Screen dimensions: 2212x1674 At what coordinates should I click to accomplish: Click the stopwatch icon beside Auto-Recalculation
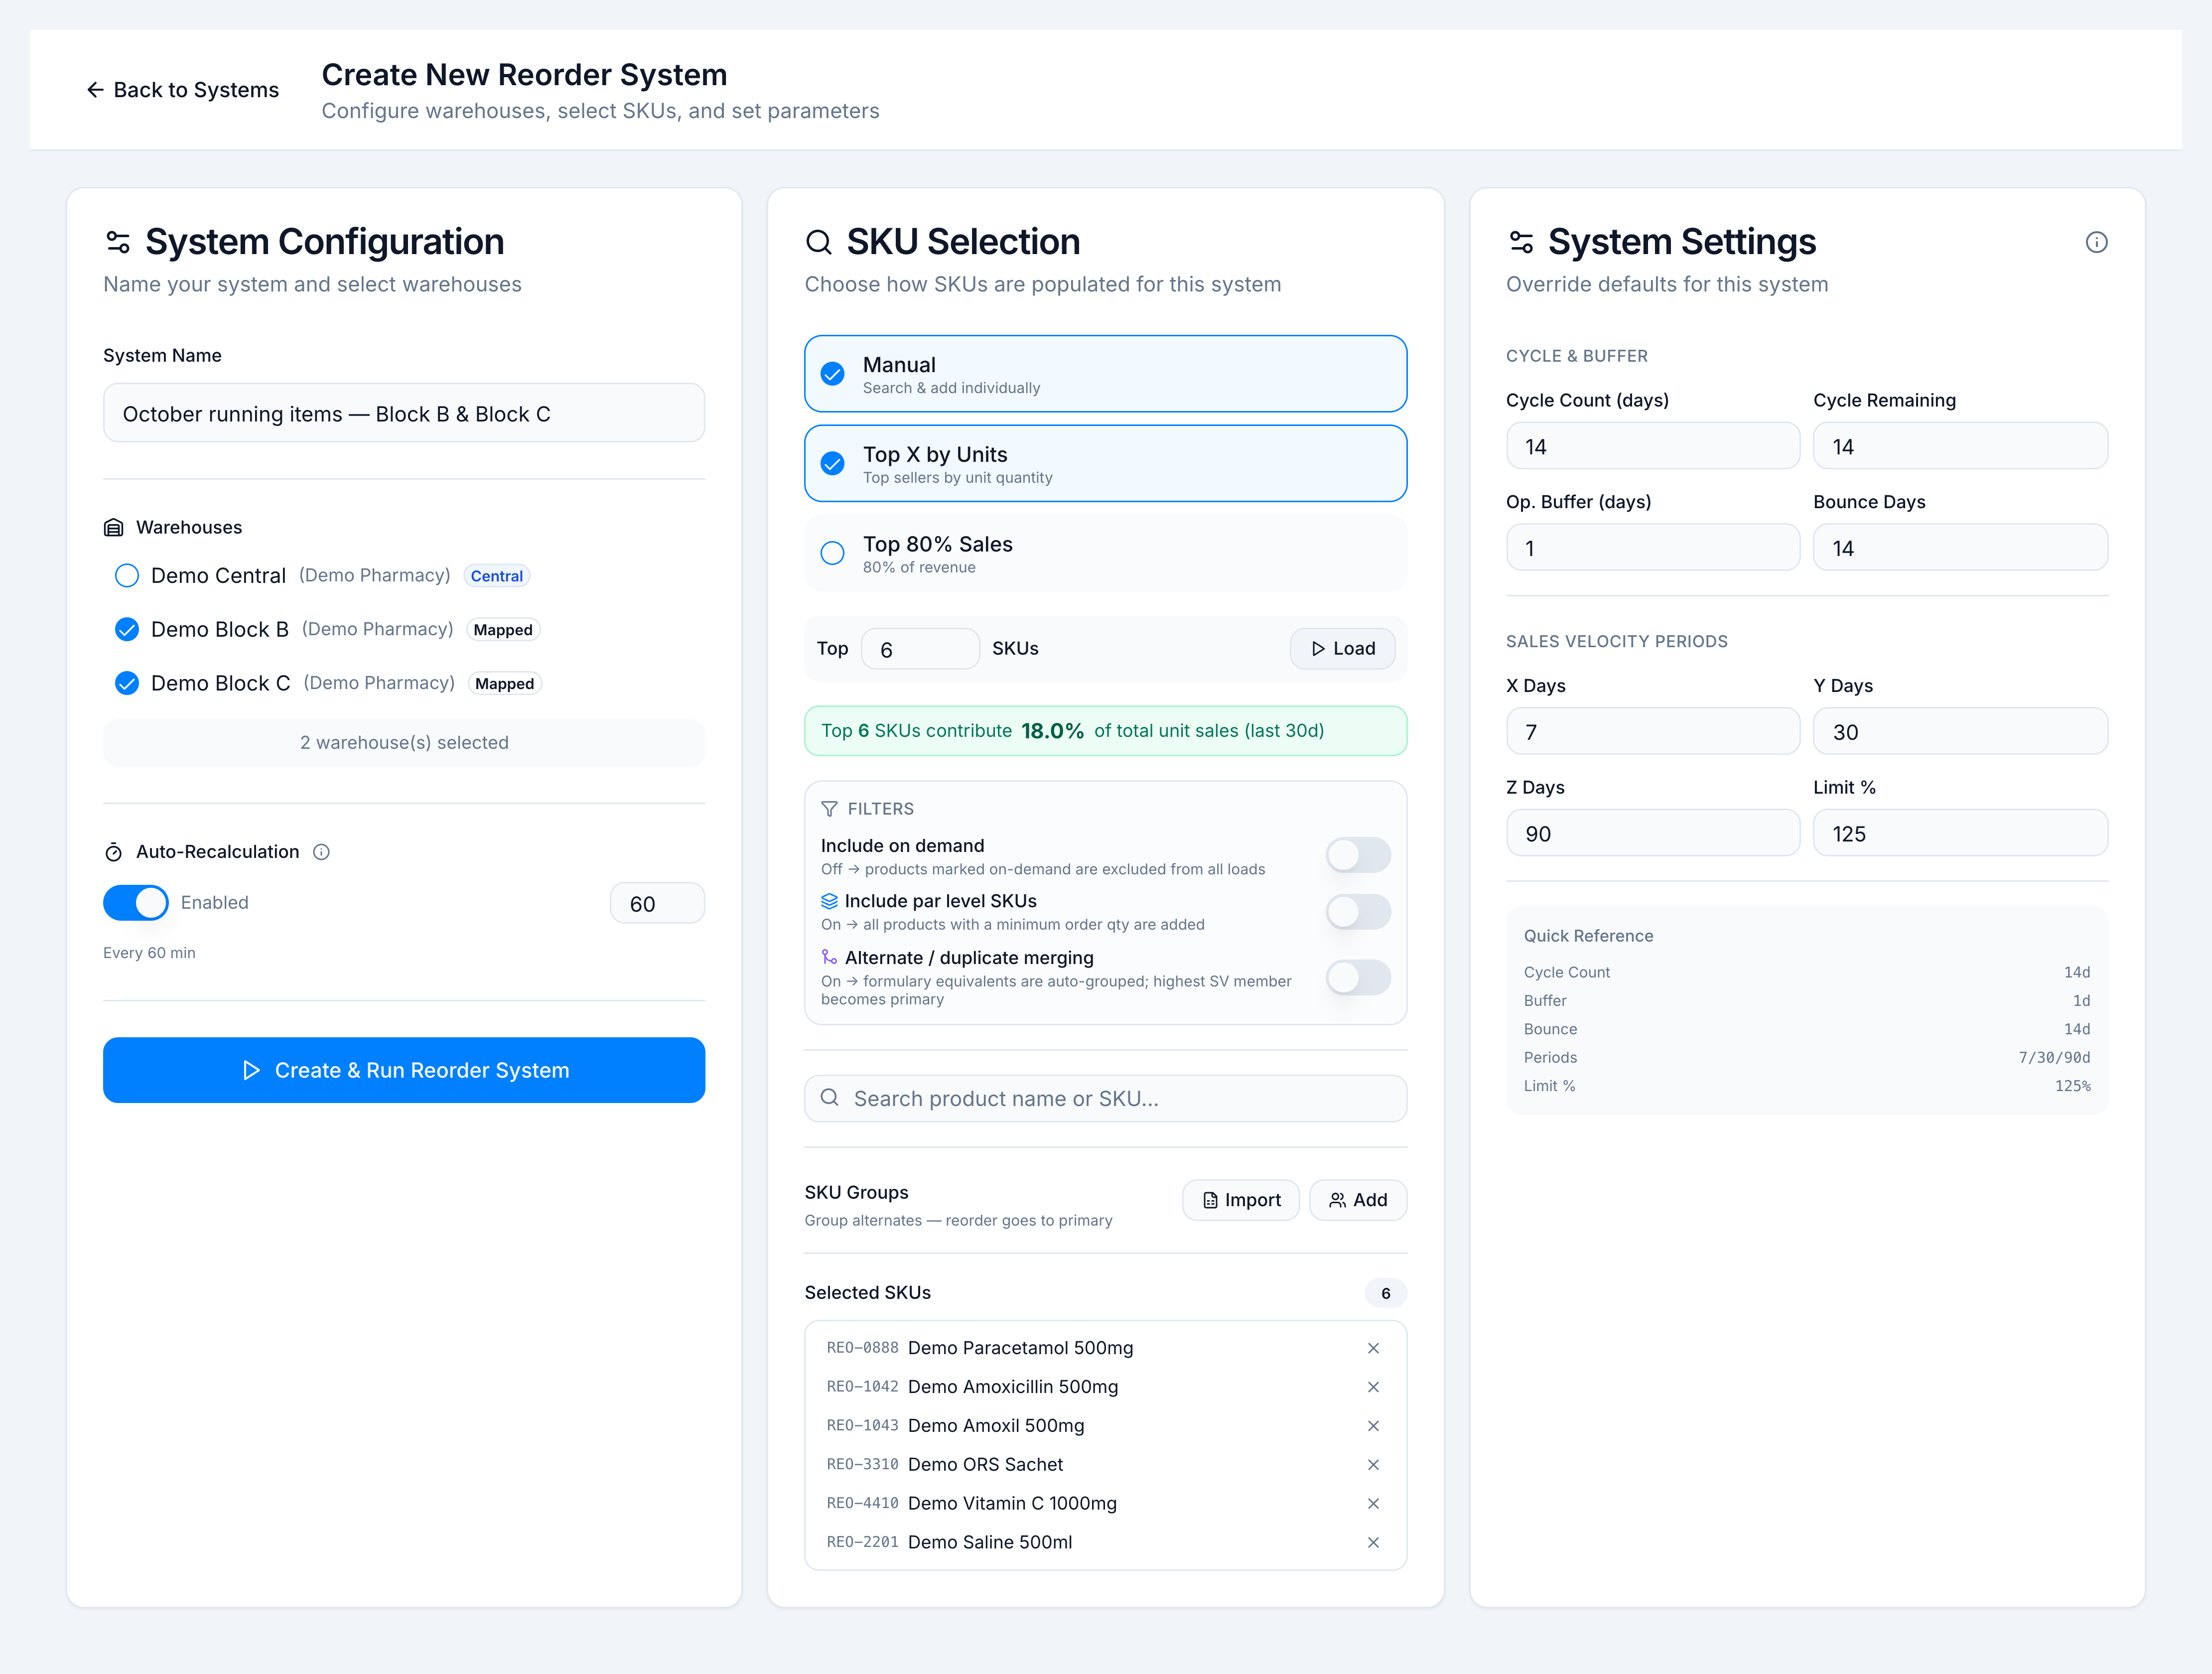pyautogui.click(x=114, y=852)
